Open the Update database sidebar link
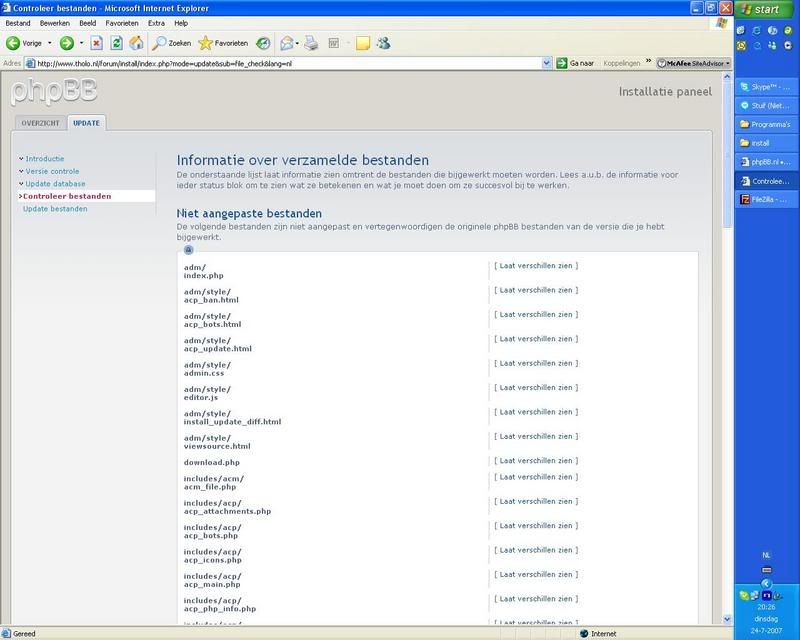Image resolution: width=800 pixels, height=640 pixels. pyautogui.click(x=55, y=184)
